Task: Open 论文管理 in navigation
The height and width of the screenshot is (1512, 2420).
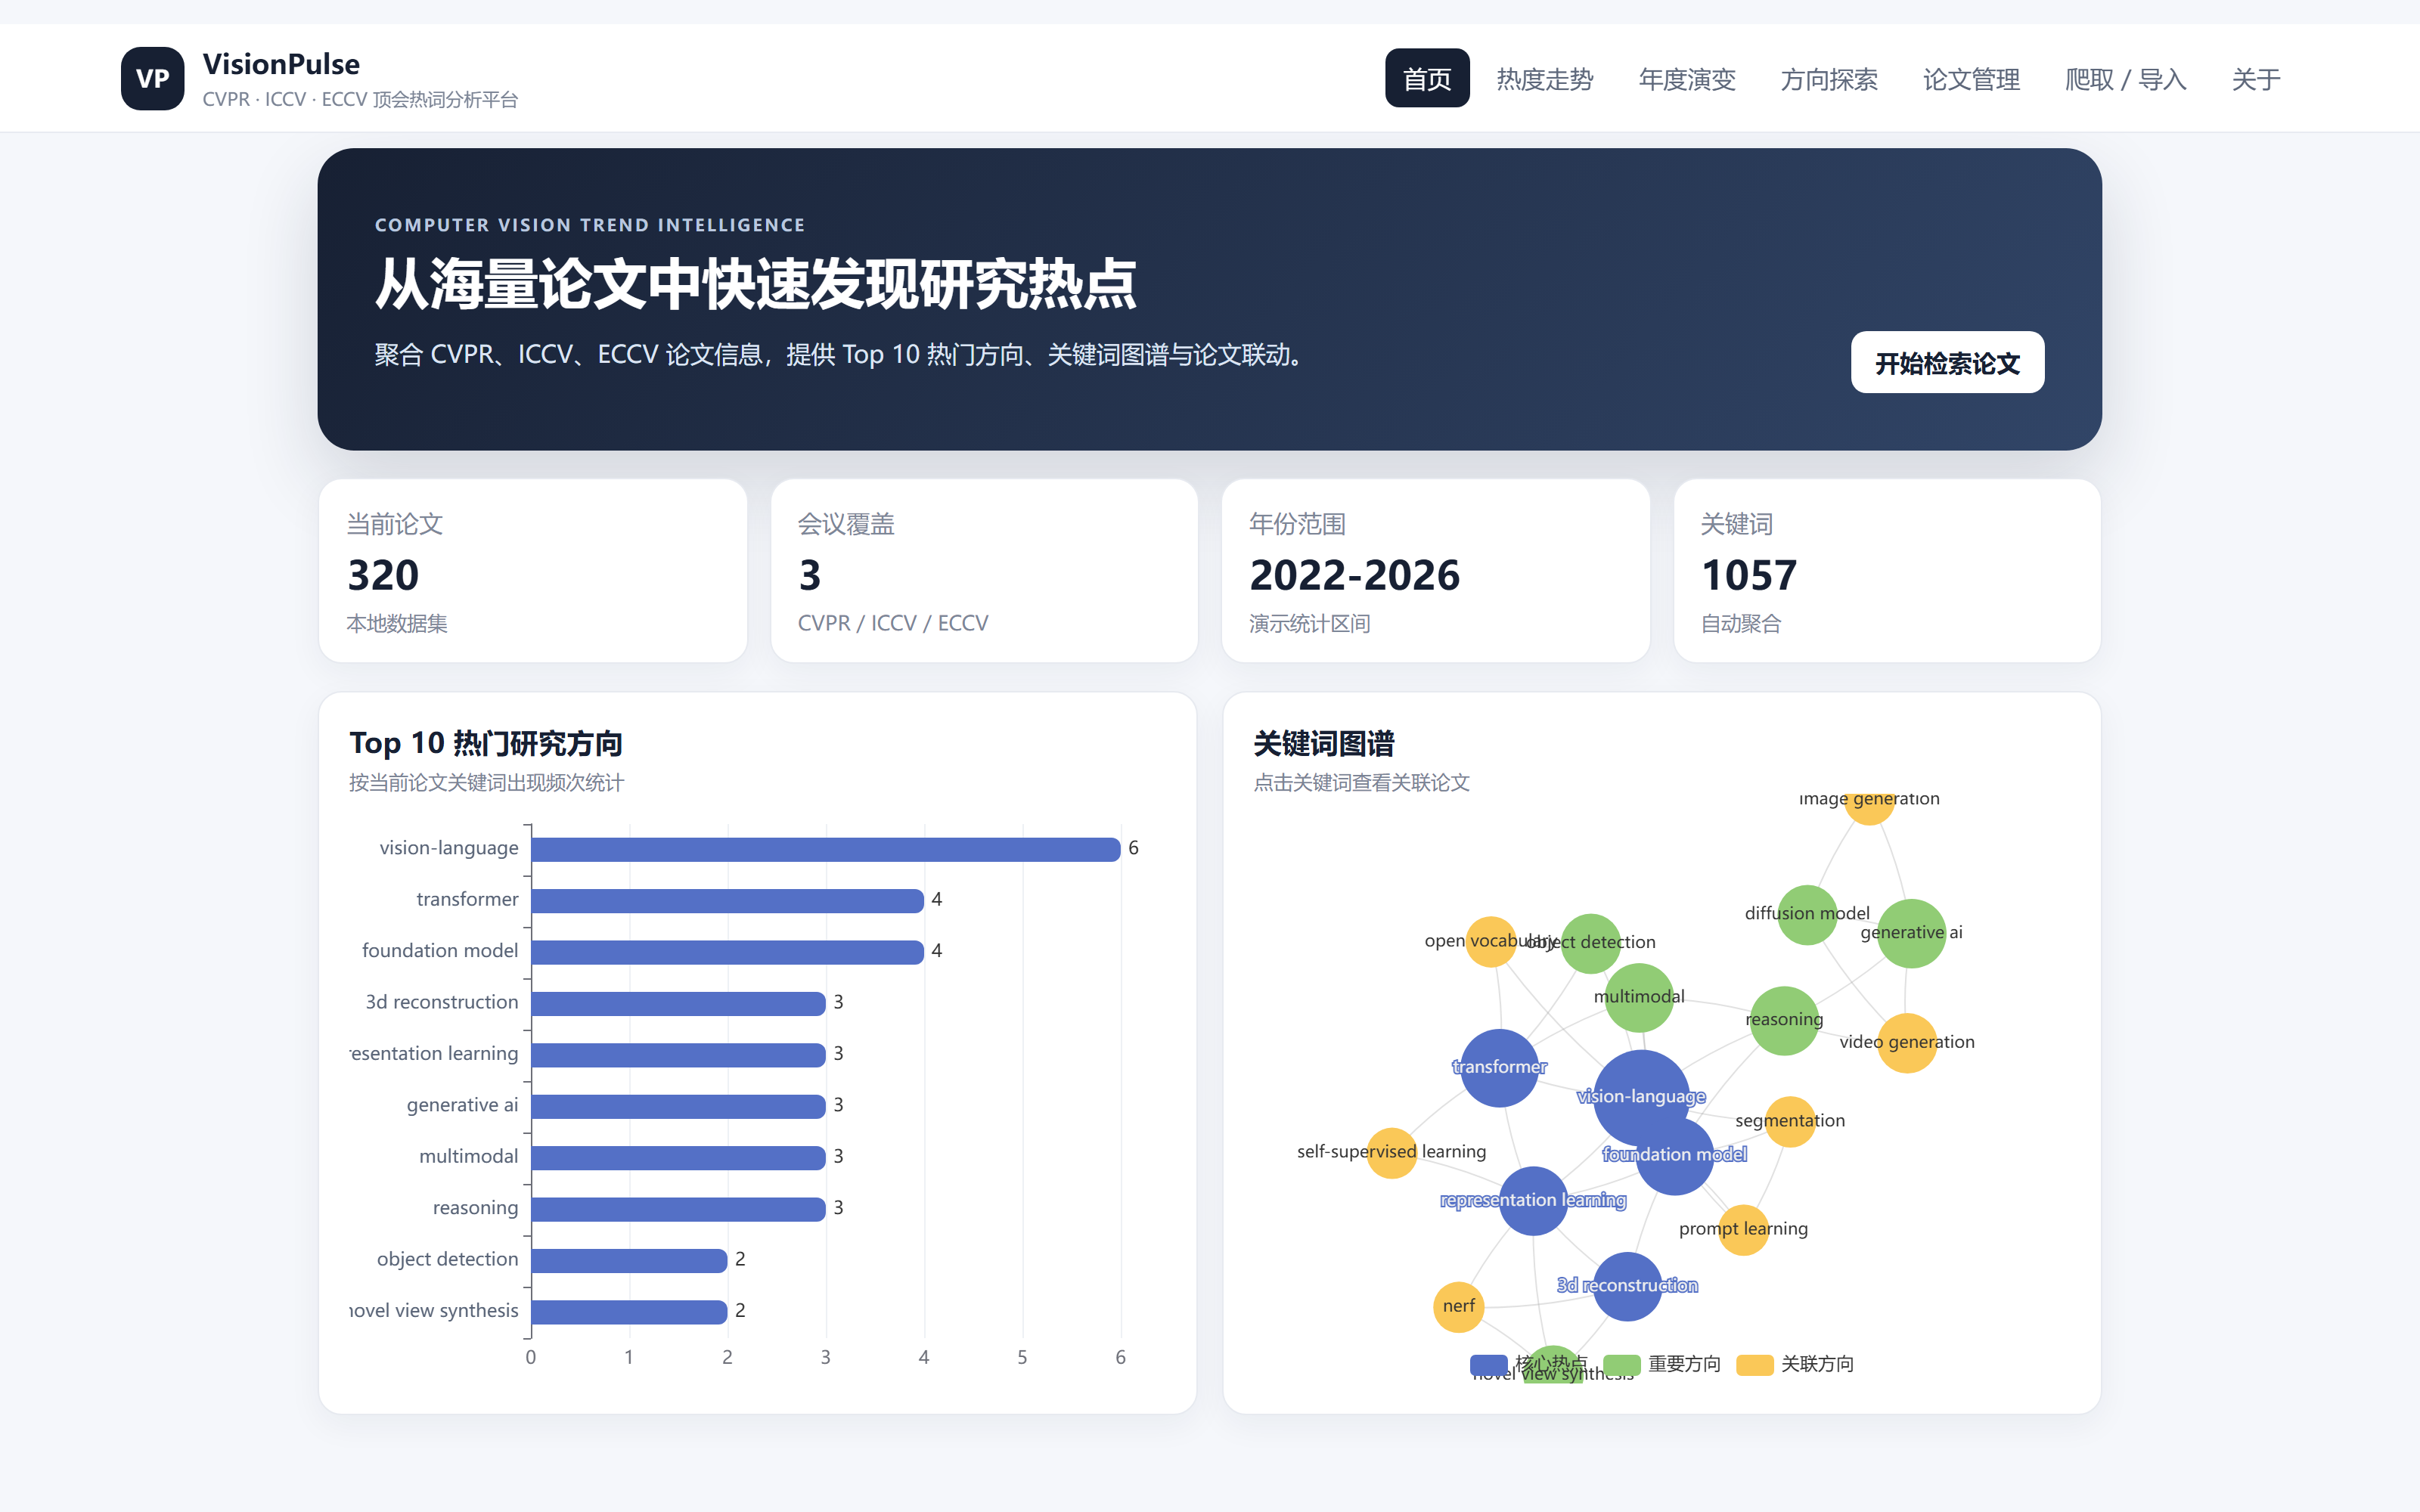Action: tap(1970, 79)
